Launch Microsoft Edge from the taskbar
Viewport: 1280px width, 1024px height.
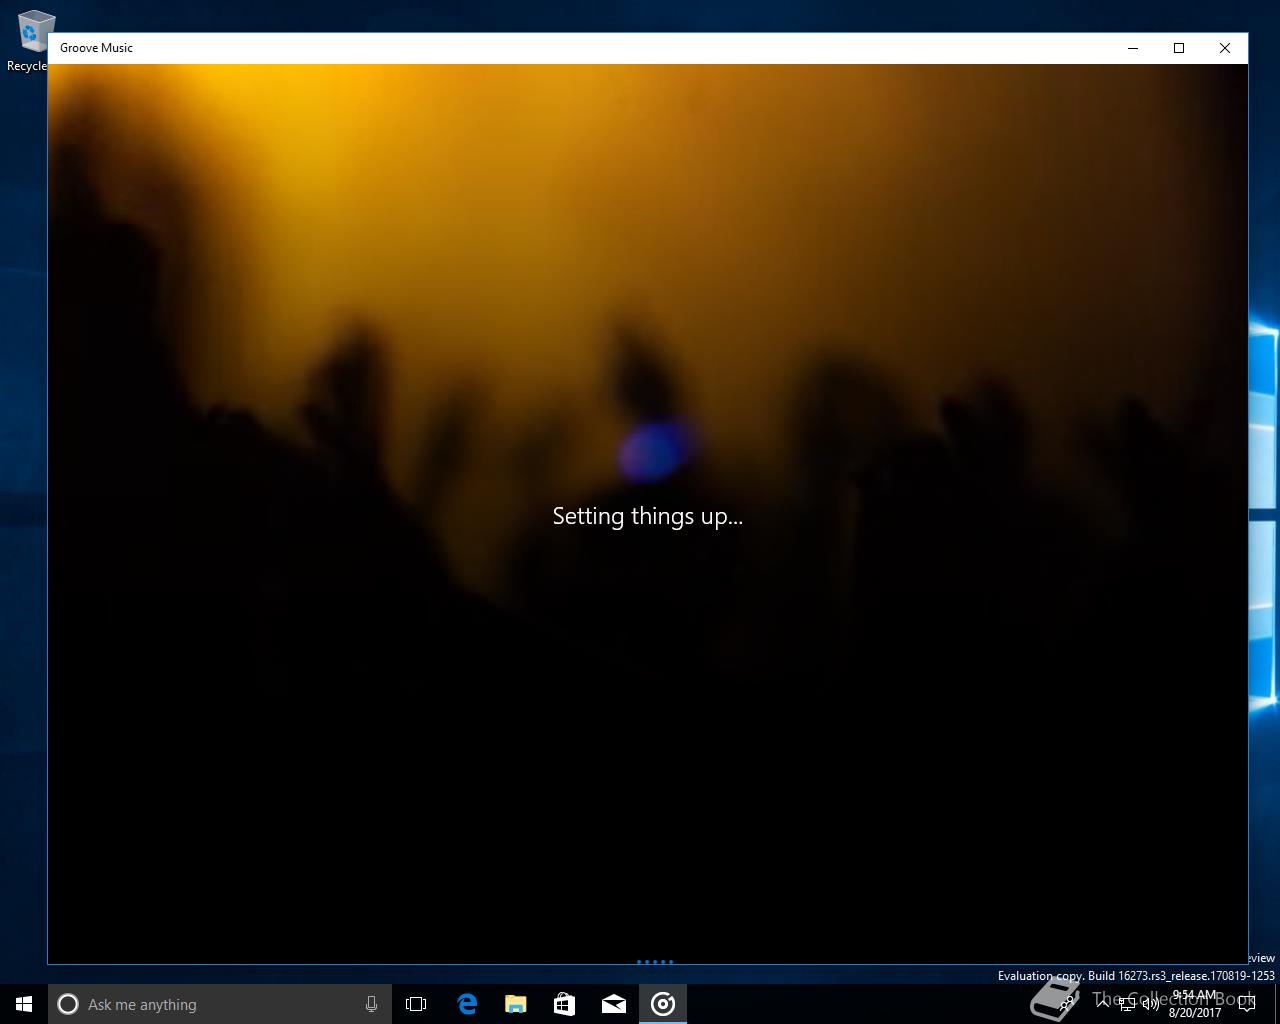pyautogui.click(x=466, y=1004)
